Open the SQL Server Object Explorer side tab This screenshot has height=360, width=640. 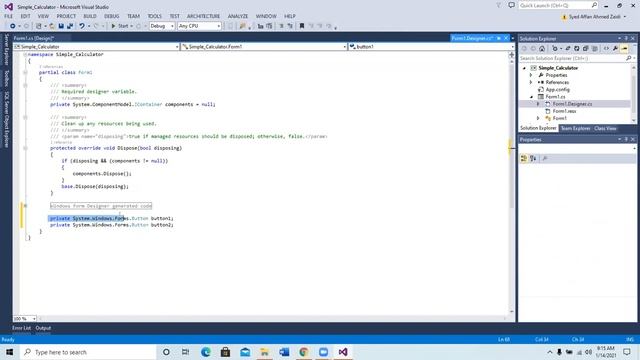7,120
